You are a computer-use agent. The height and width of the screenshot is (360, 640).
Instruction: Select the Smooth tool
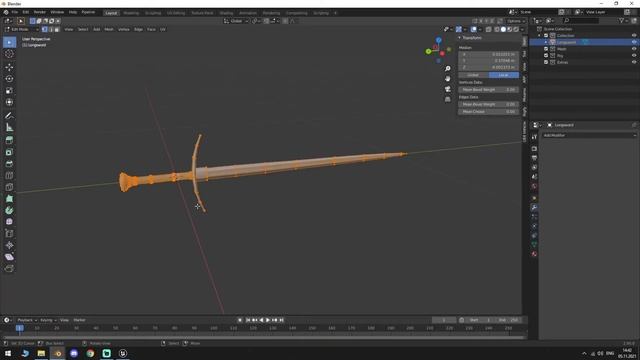coord(9,222)
